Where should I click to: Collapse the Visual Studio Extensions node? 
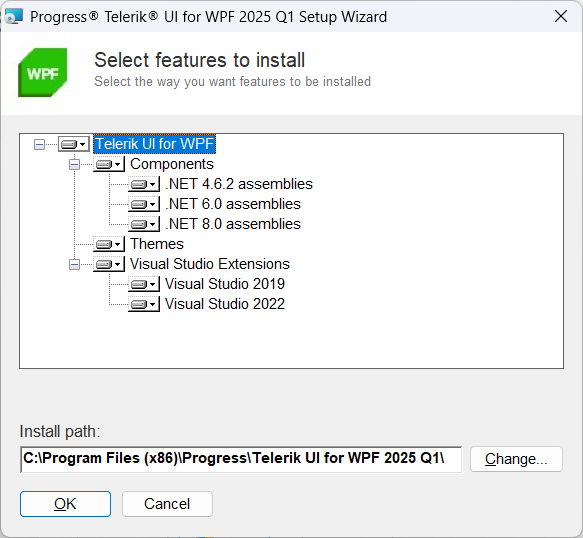point(74,264)
